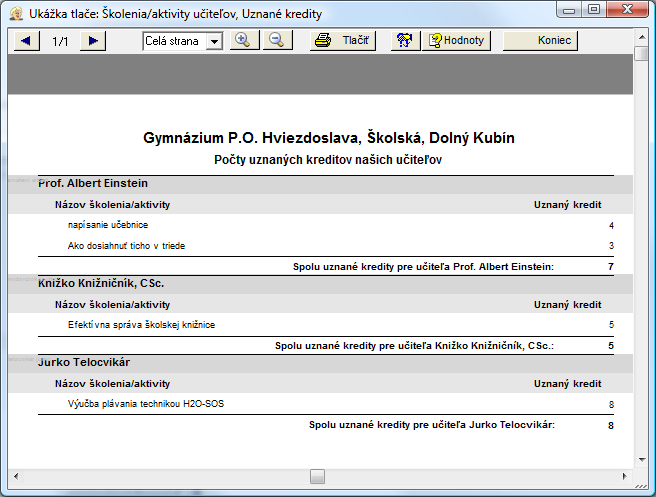
Task: Maximize the print preview window
Action: 594,10
